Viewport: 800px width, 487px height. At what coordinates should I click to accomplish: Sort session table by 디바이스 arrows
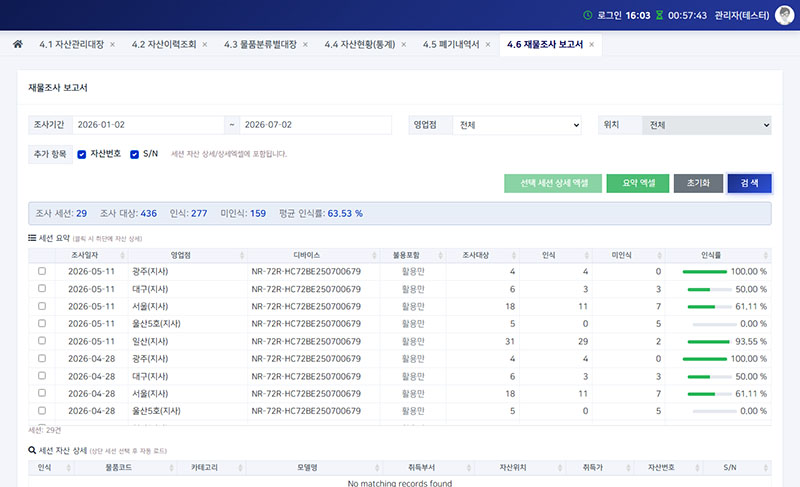point(374,255)
